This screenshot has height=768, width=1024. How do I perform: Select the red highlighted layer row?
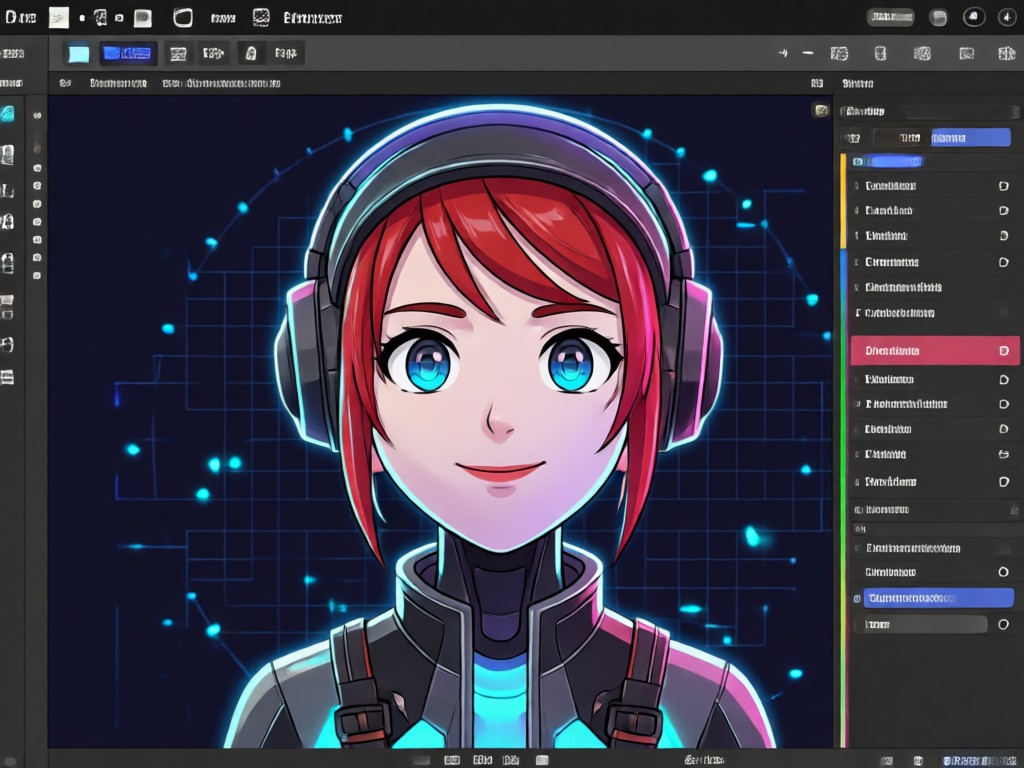point(935,351)
